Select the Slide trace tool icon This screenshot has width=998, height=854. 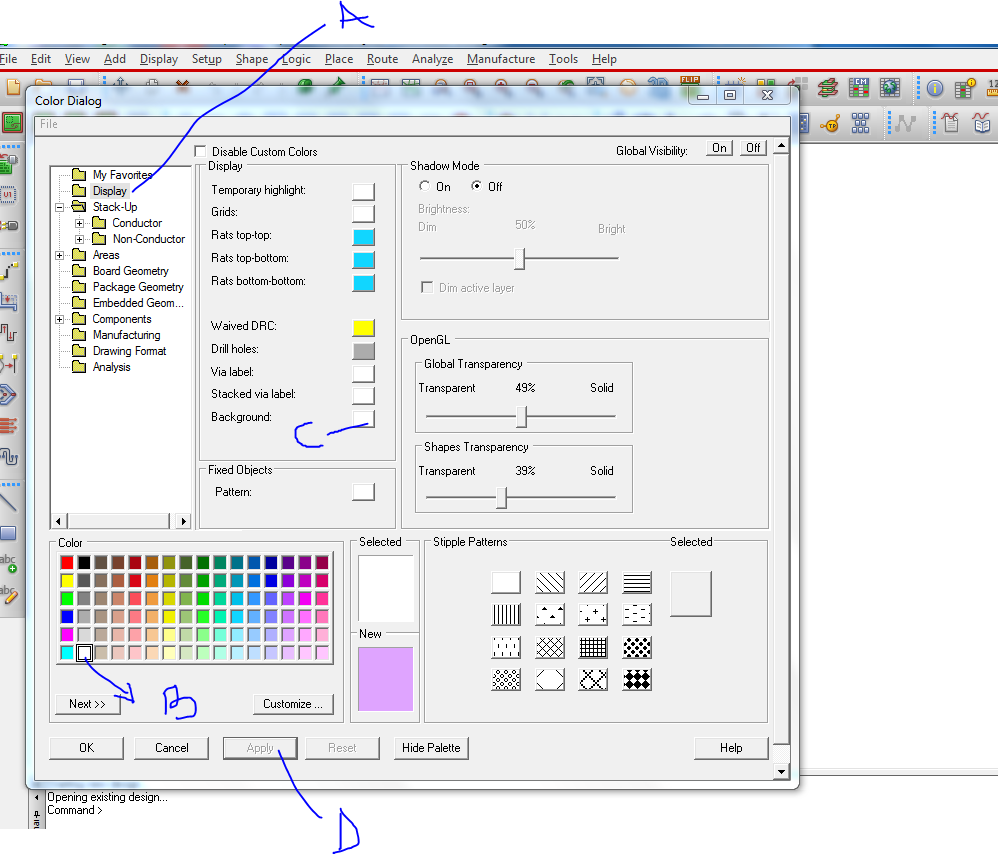pos(9,301)
